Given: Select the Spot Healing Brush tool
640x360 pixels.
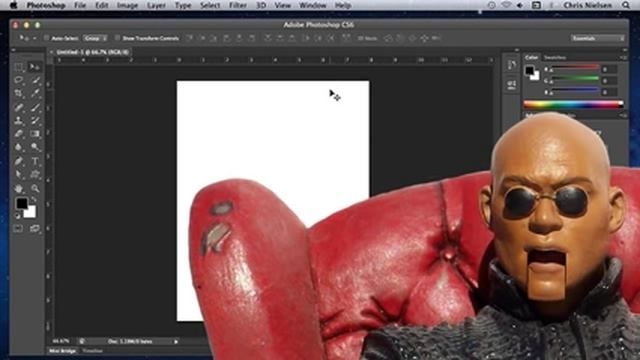Looking at the screenshot, I should 19,107.
